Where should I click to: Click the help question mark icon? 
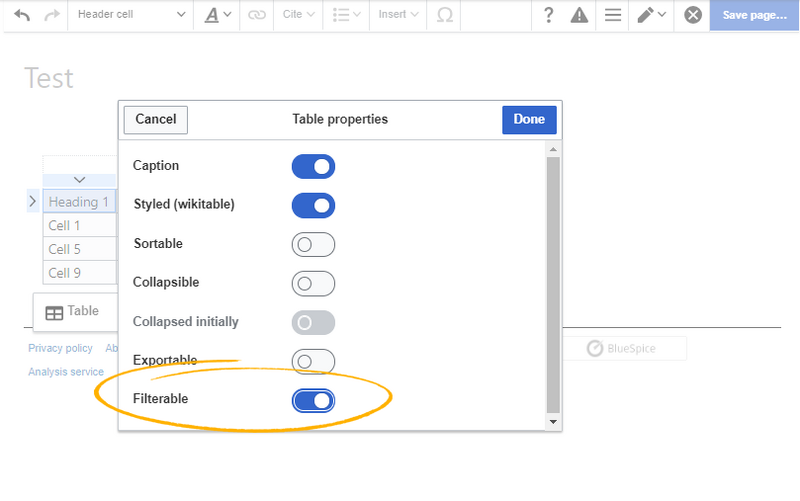(x=548, y=15)
